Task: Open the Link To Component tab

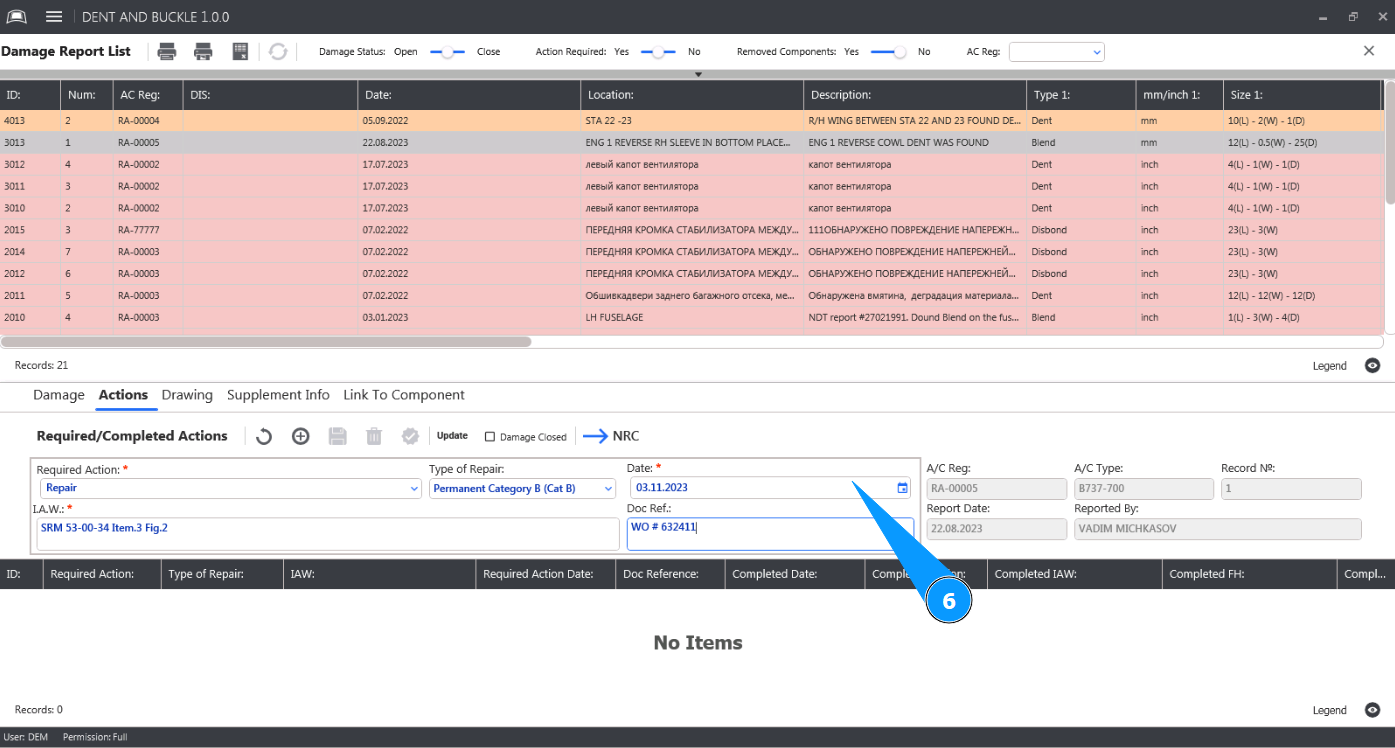Action: pyautogui.click(x=404, y=395)
